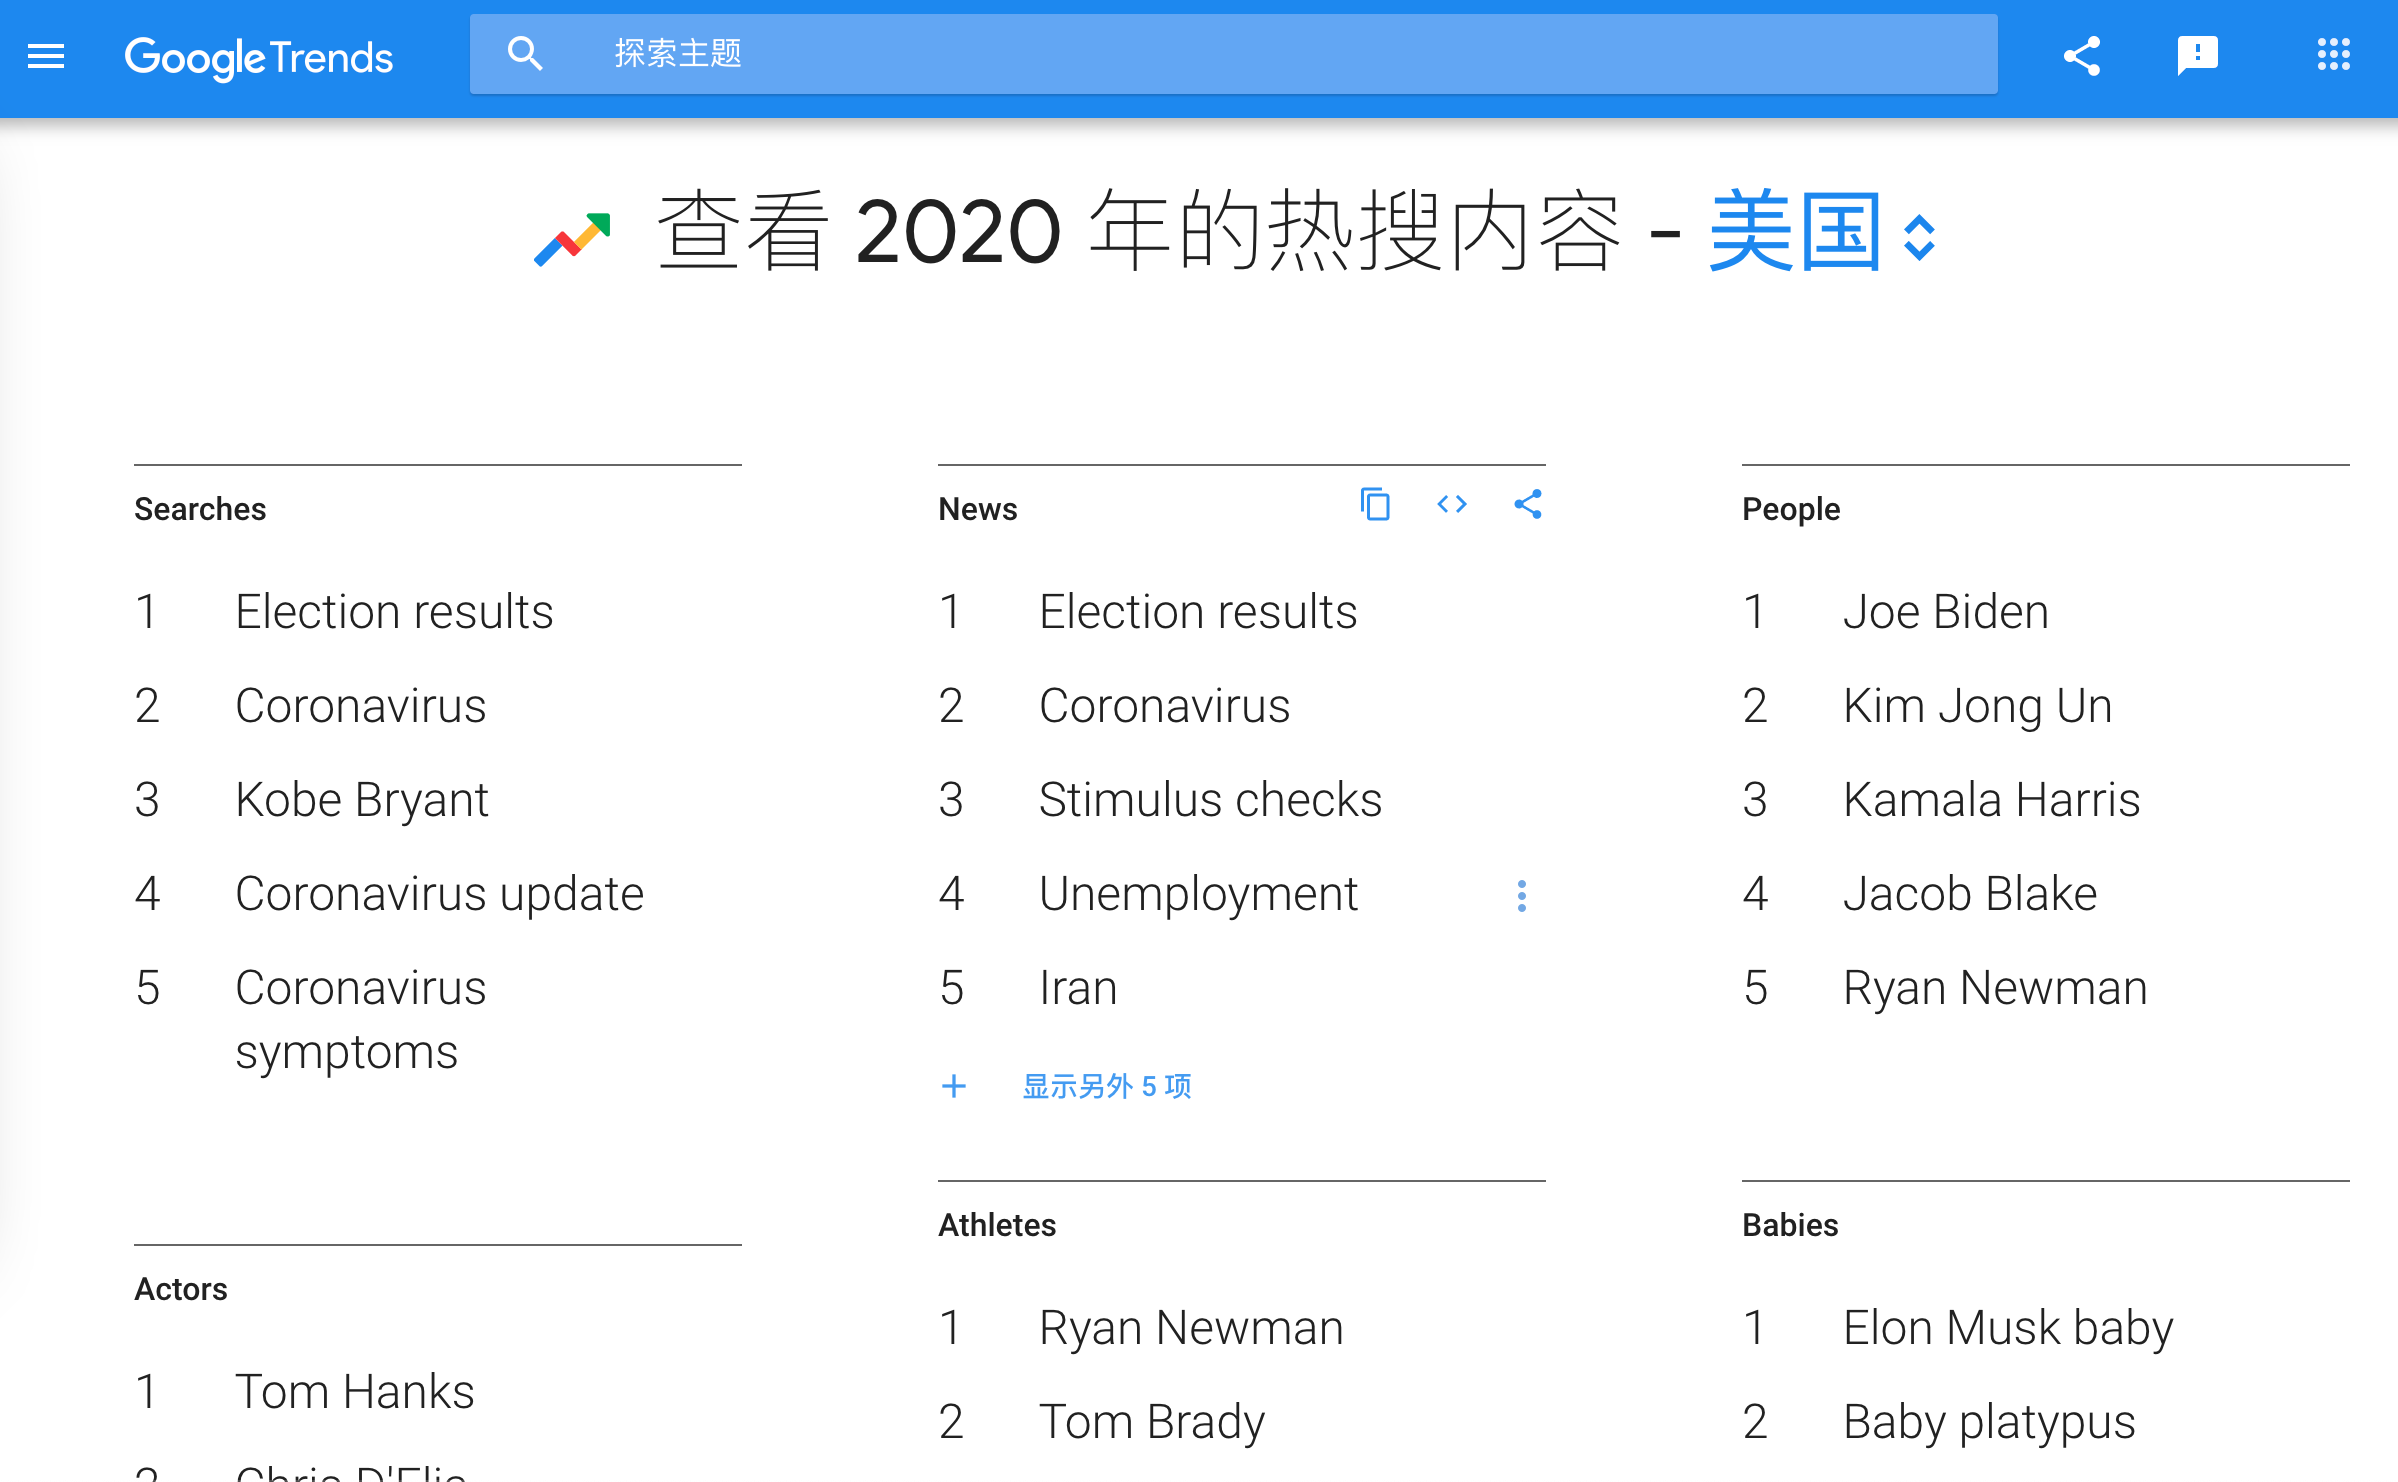Share the News list
The image size is (2398, 1482).
coord(1528,505)
